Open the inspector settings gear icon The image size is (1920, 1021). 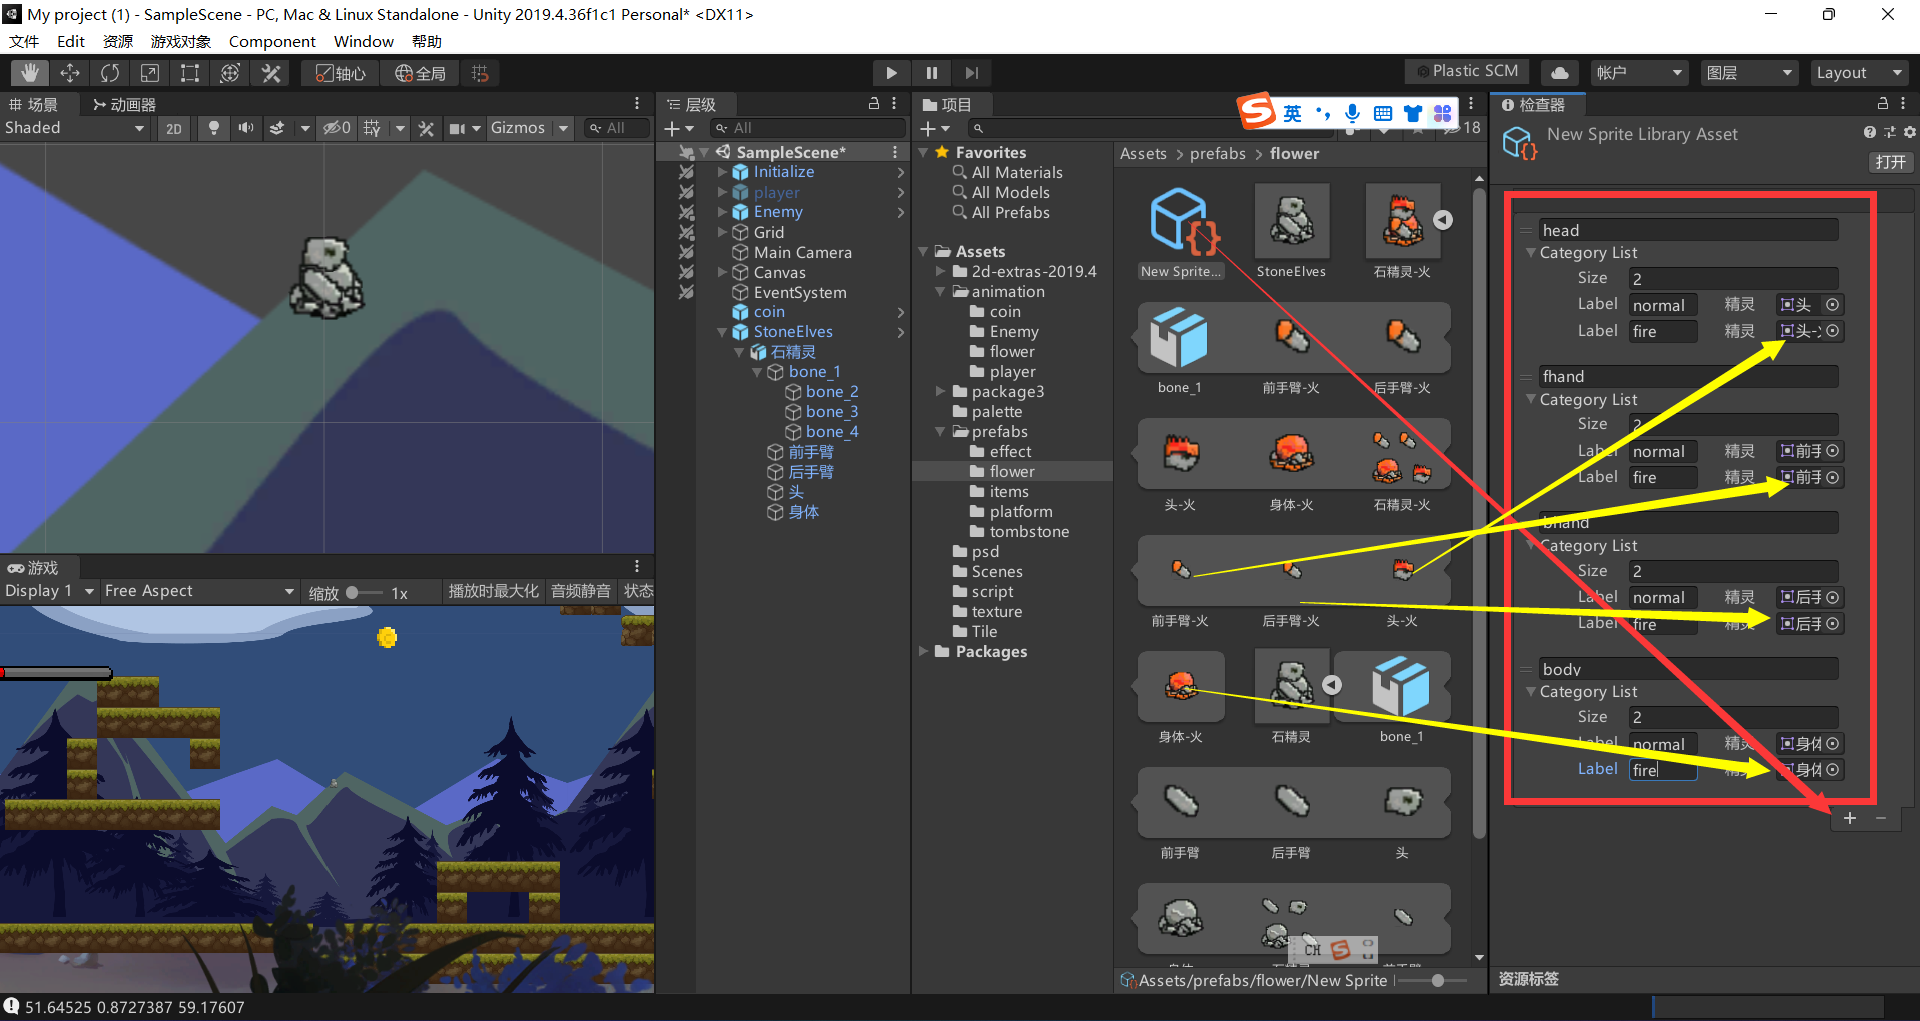click(1909, 132)
